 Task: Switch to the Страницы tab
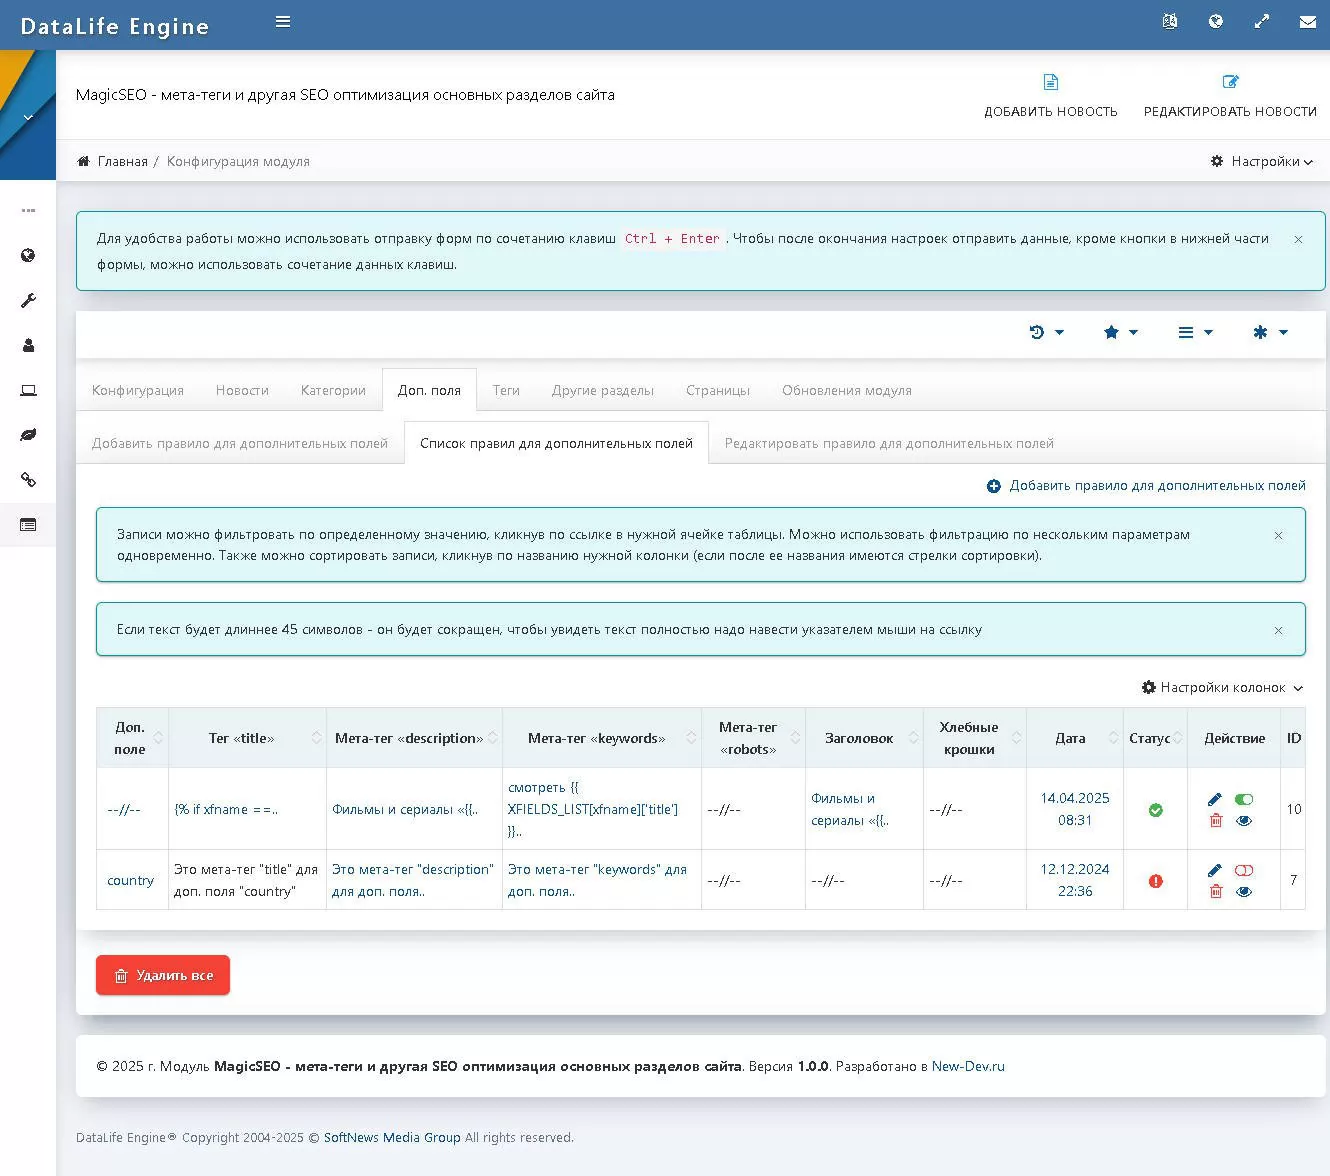[718, 390]
